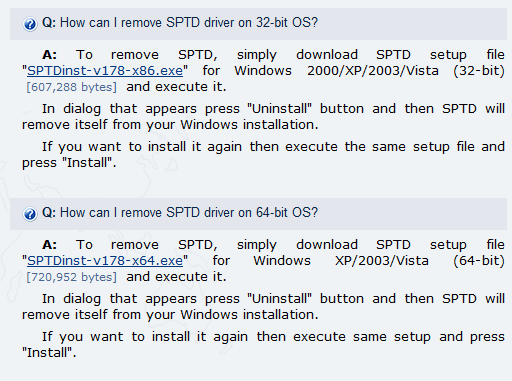The height and width of the screenshot is (381, 512).
Task: Click "Windows 2000/XP/2003/Vista" text
Action: pyautogui.click(x=336, y=71)
